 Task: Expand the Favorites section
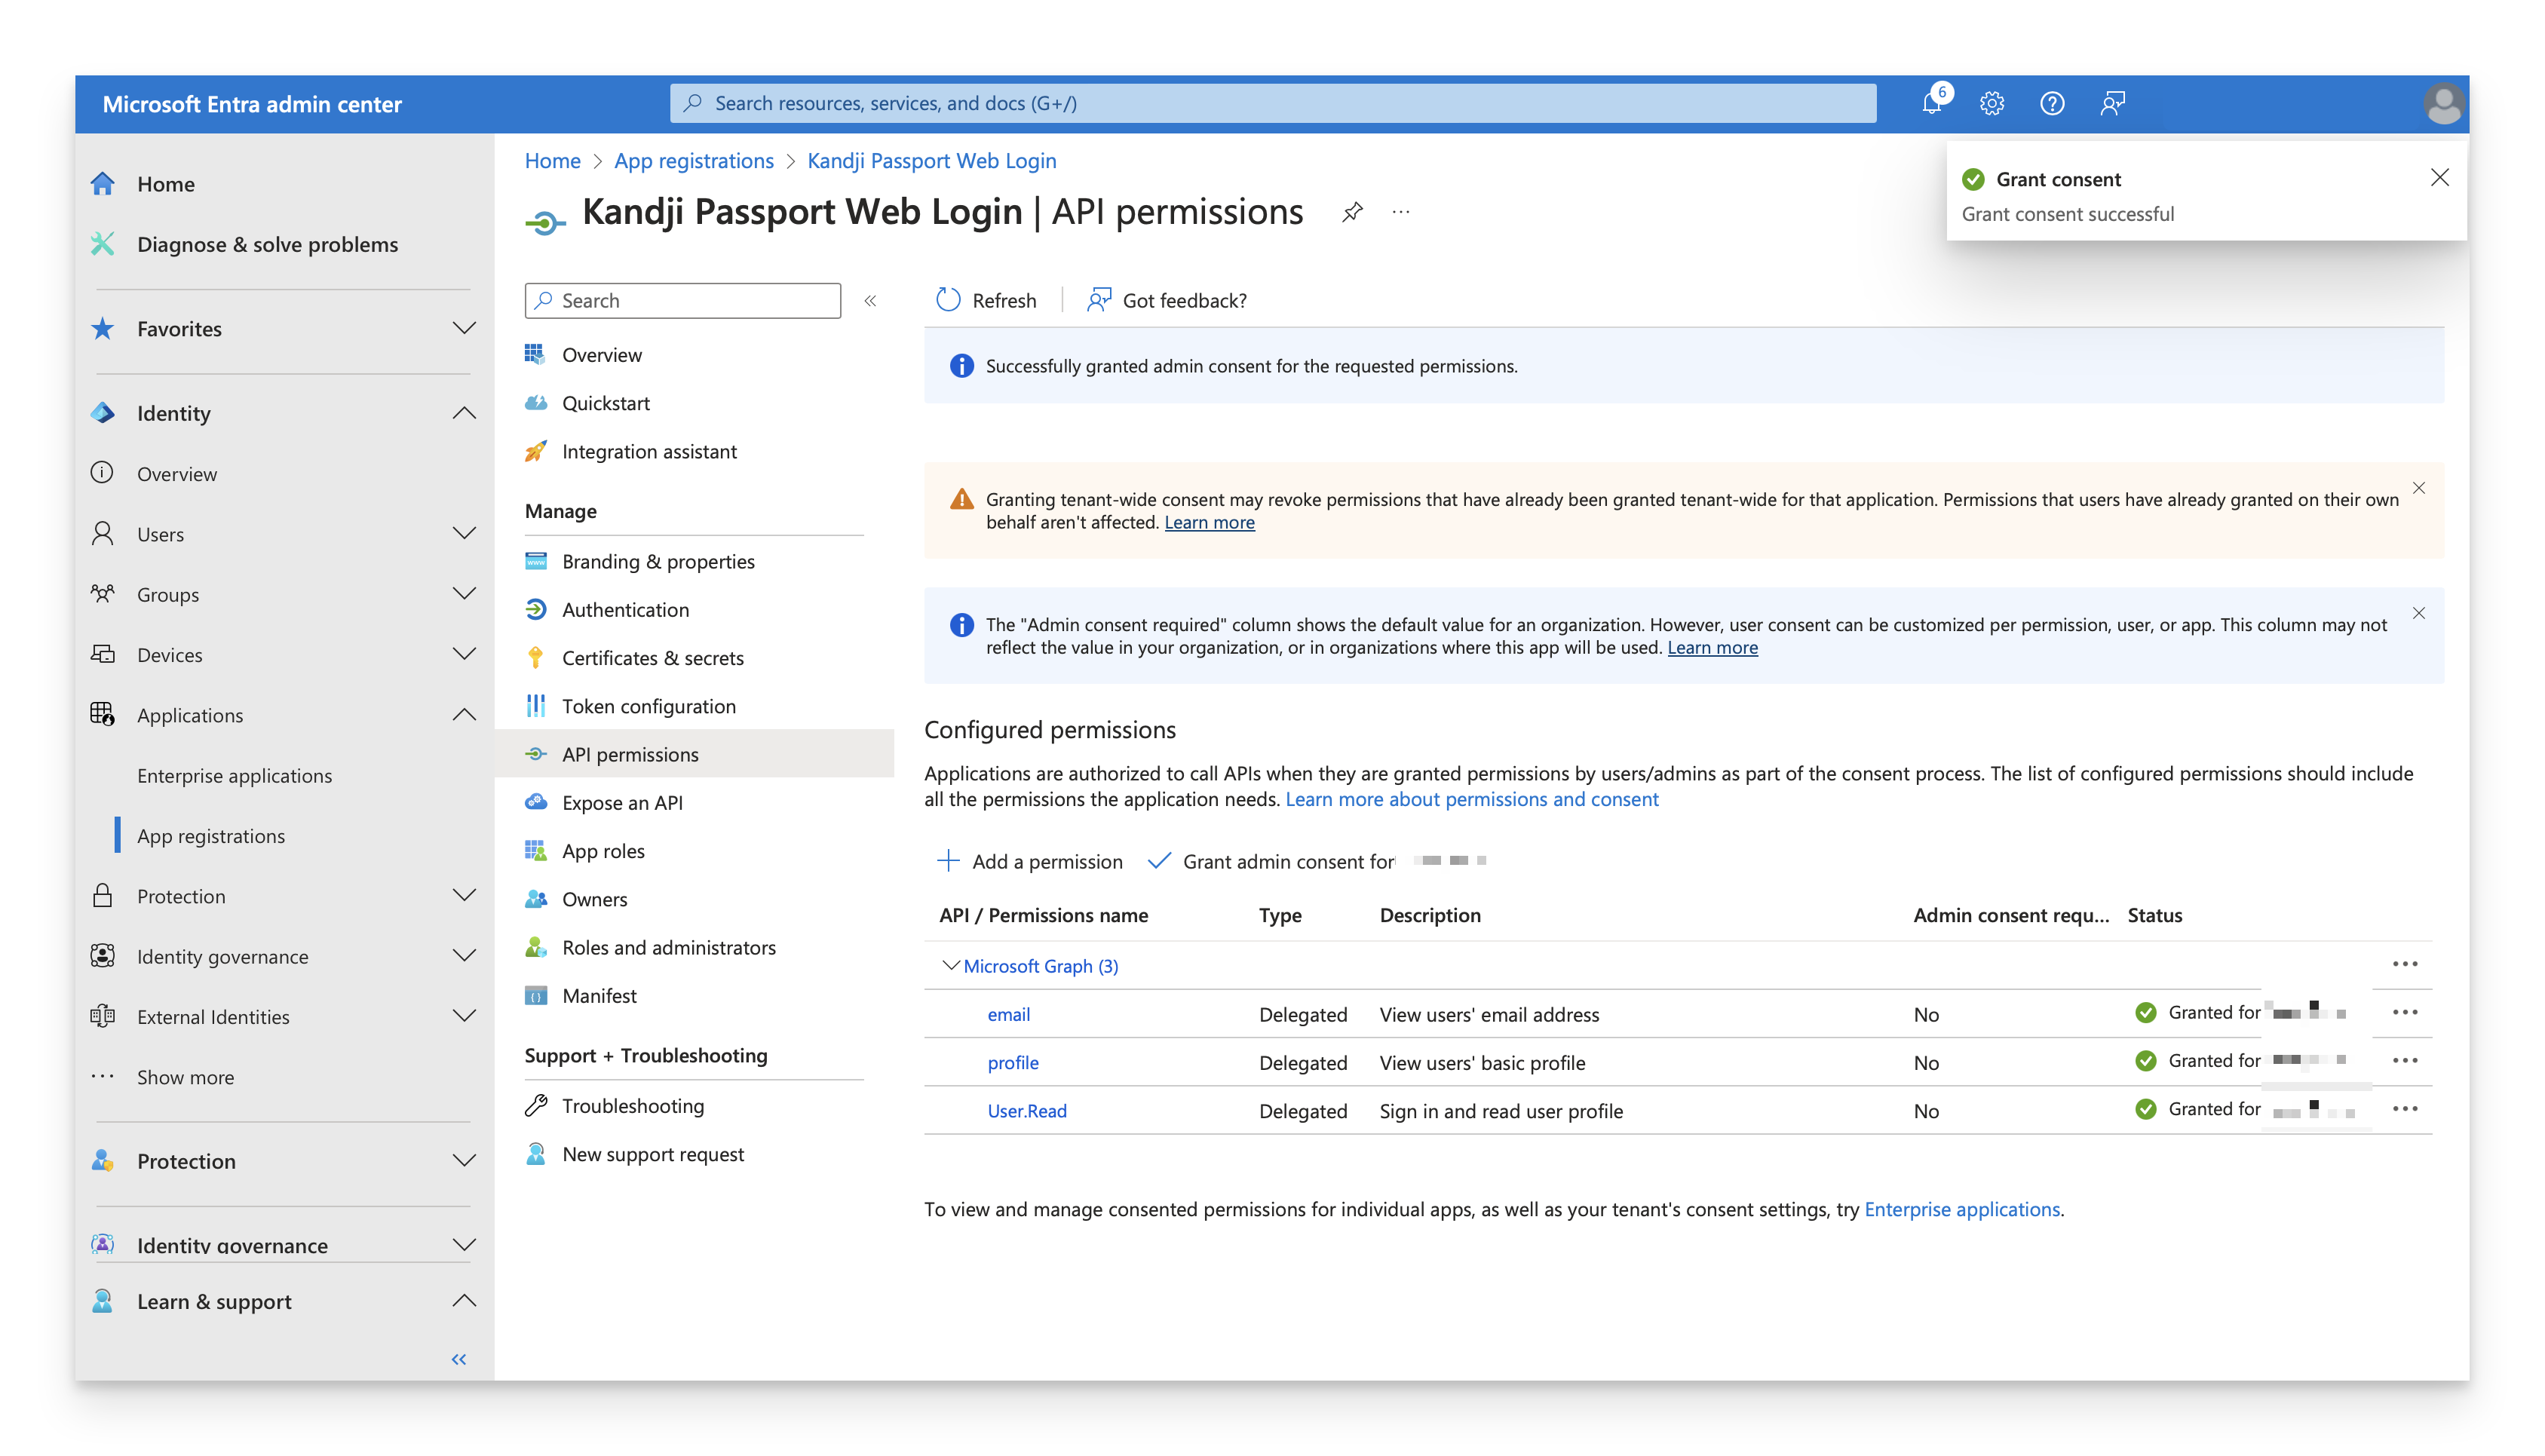tap(464, 329)
